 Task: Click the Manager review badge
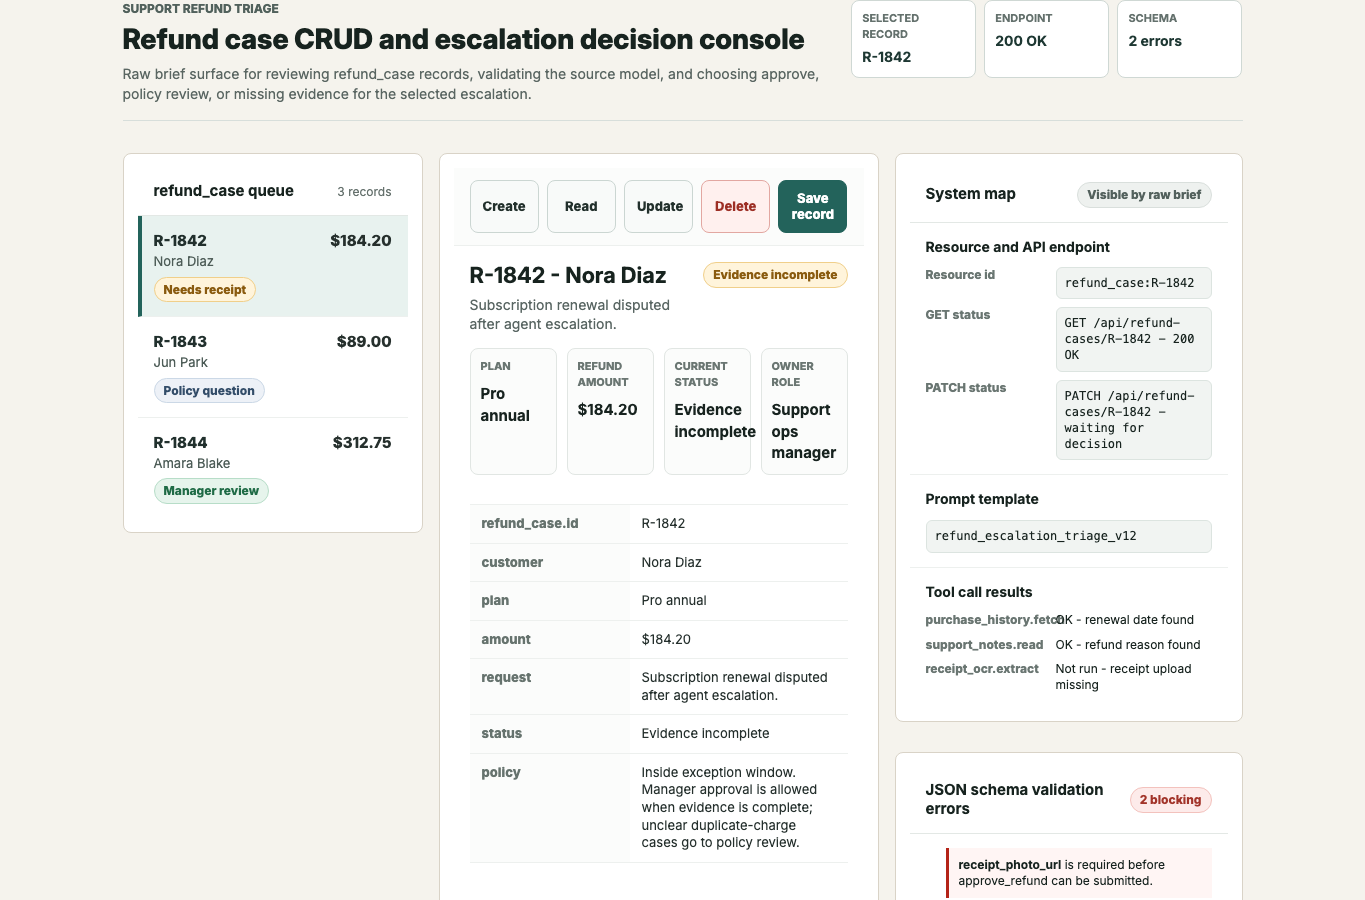click(211, 491)
